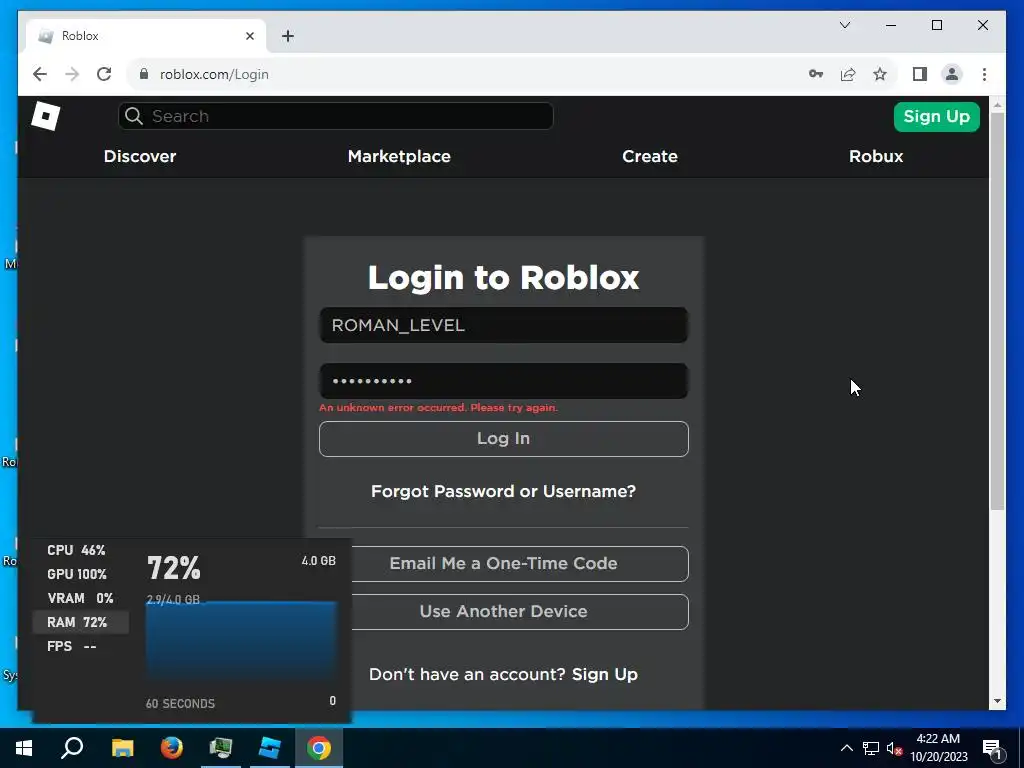Click the username field with ROMAN_LEVEL
This screenshot has width=1024, height=768.
pyautogui.click(x=504, y=325)
